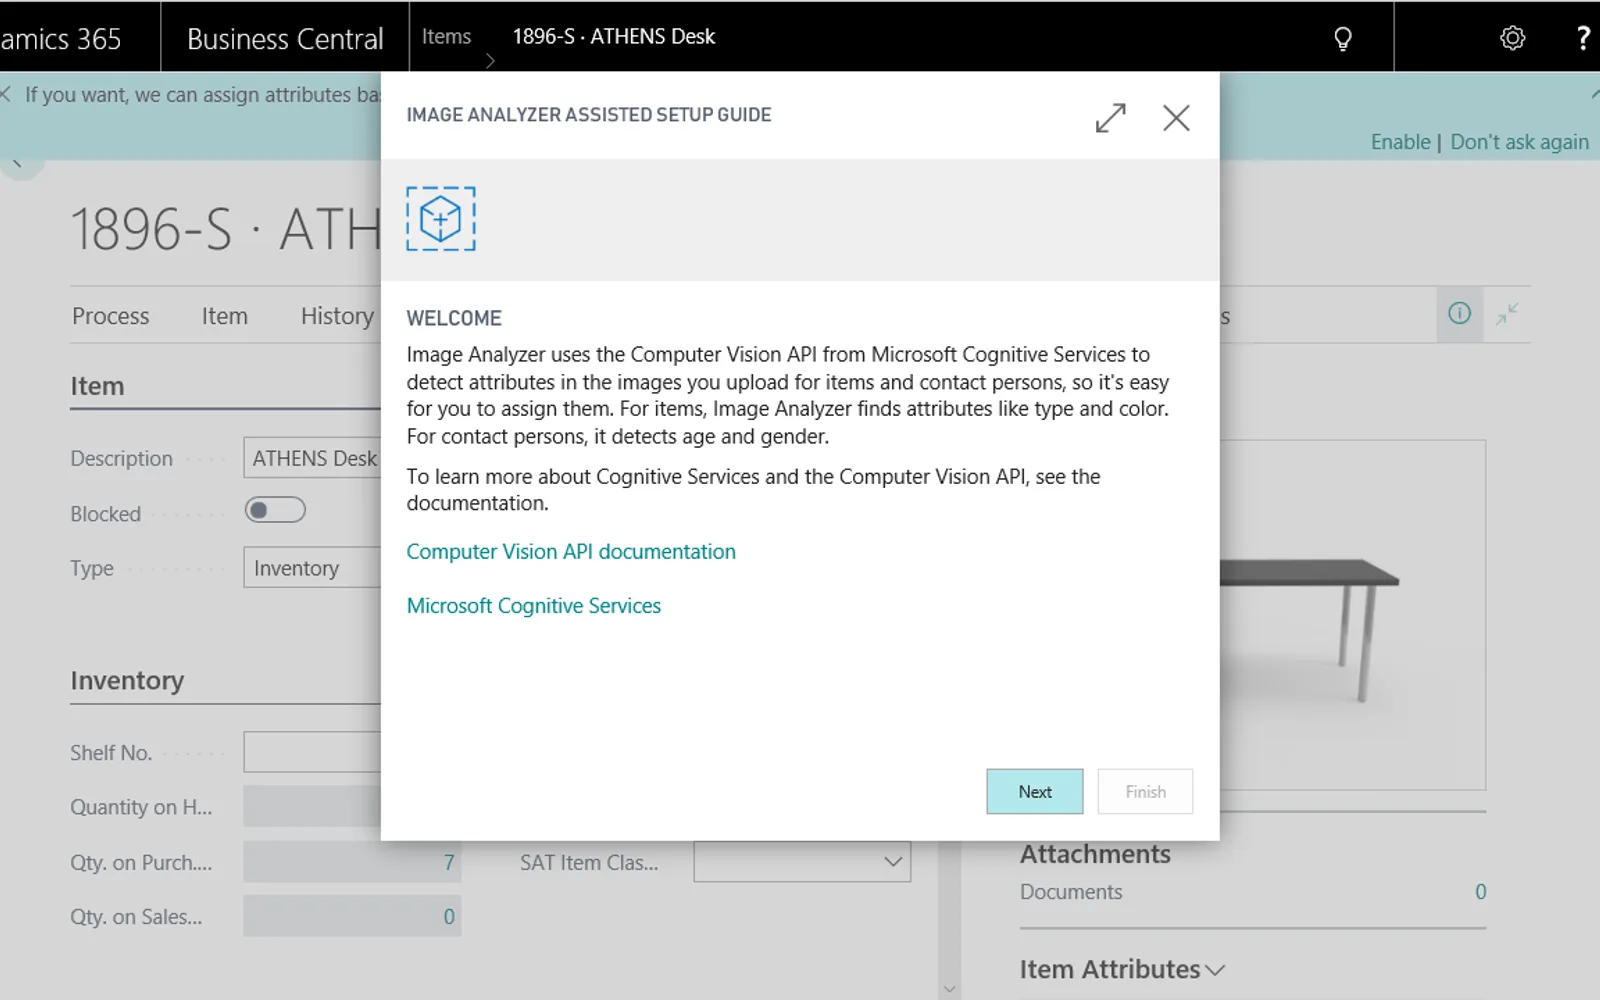The height and width of the screenshot is (1000, 1600).
Task: Click the Image Analyzer cube icon
Action: tap(441, 219)
